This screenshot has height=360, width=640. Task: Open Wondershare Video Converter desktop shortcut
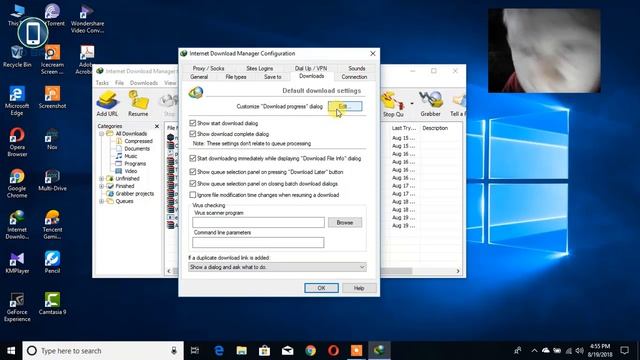click(87, 19)
